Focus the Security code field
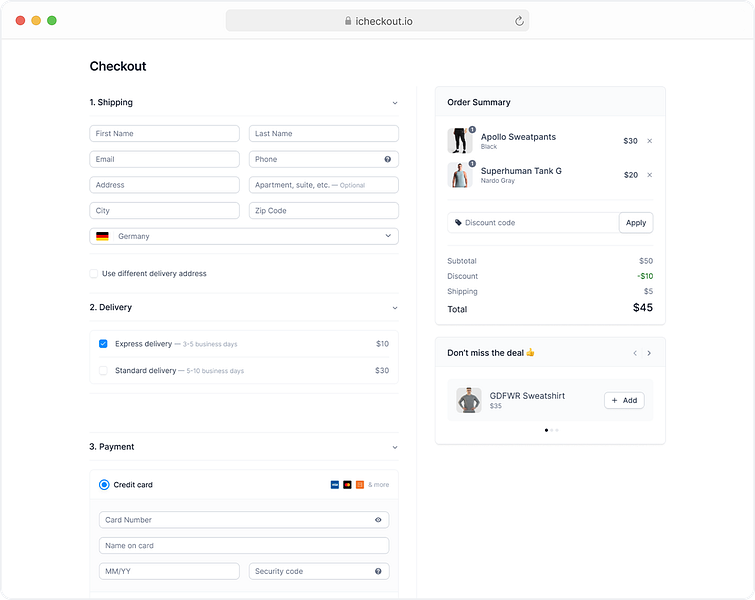This screenshot has height=600, width=755. [x=319, y=571]
